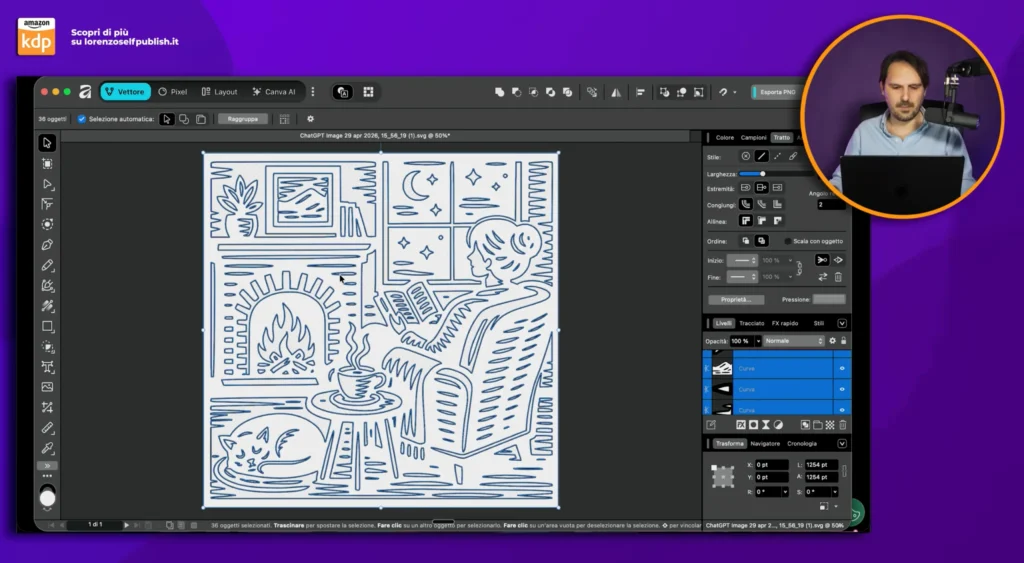Click the edit layer pencil icon
Screen dimensions: 1024x563
tap(711, 425)
